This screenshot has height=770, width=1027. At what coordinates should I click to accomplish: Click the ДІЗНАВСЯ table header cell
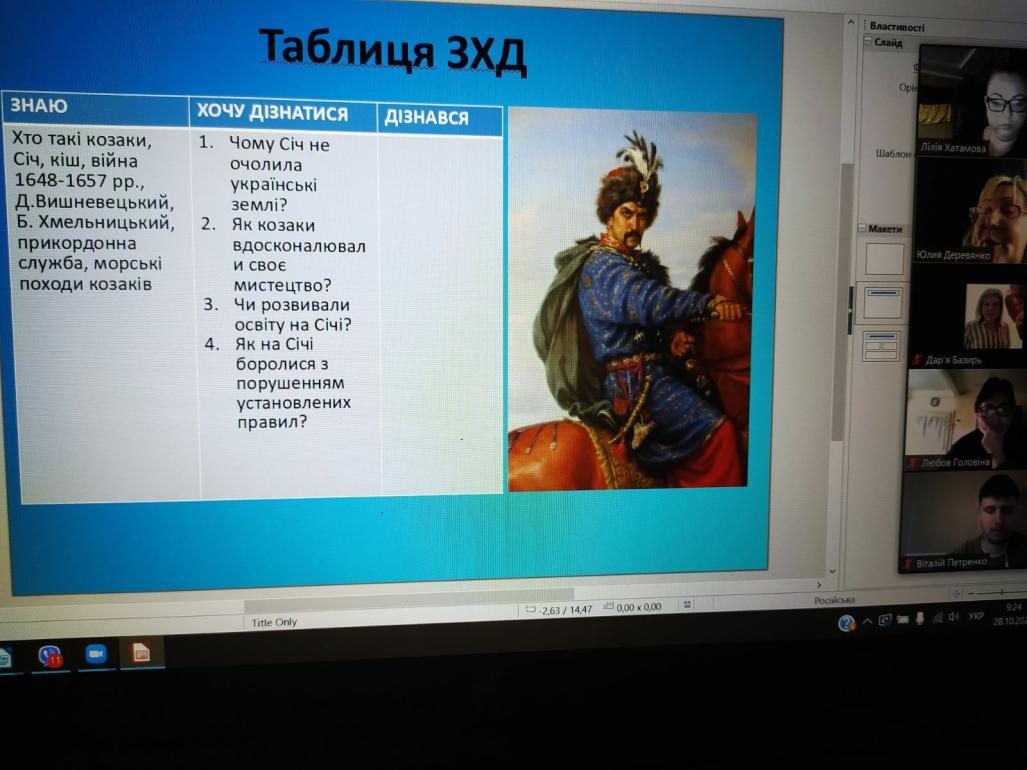[439, 119]
